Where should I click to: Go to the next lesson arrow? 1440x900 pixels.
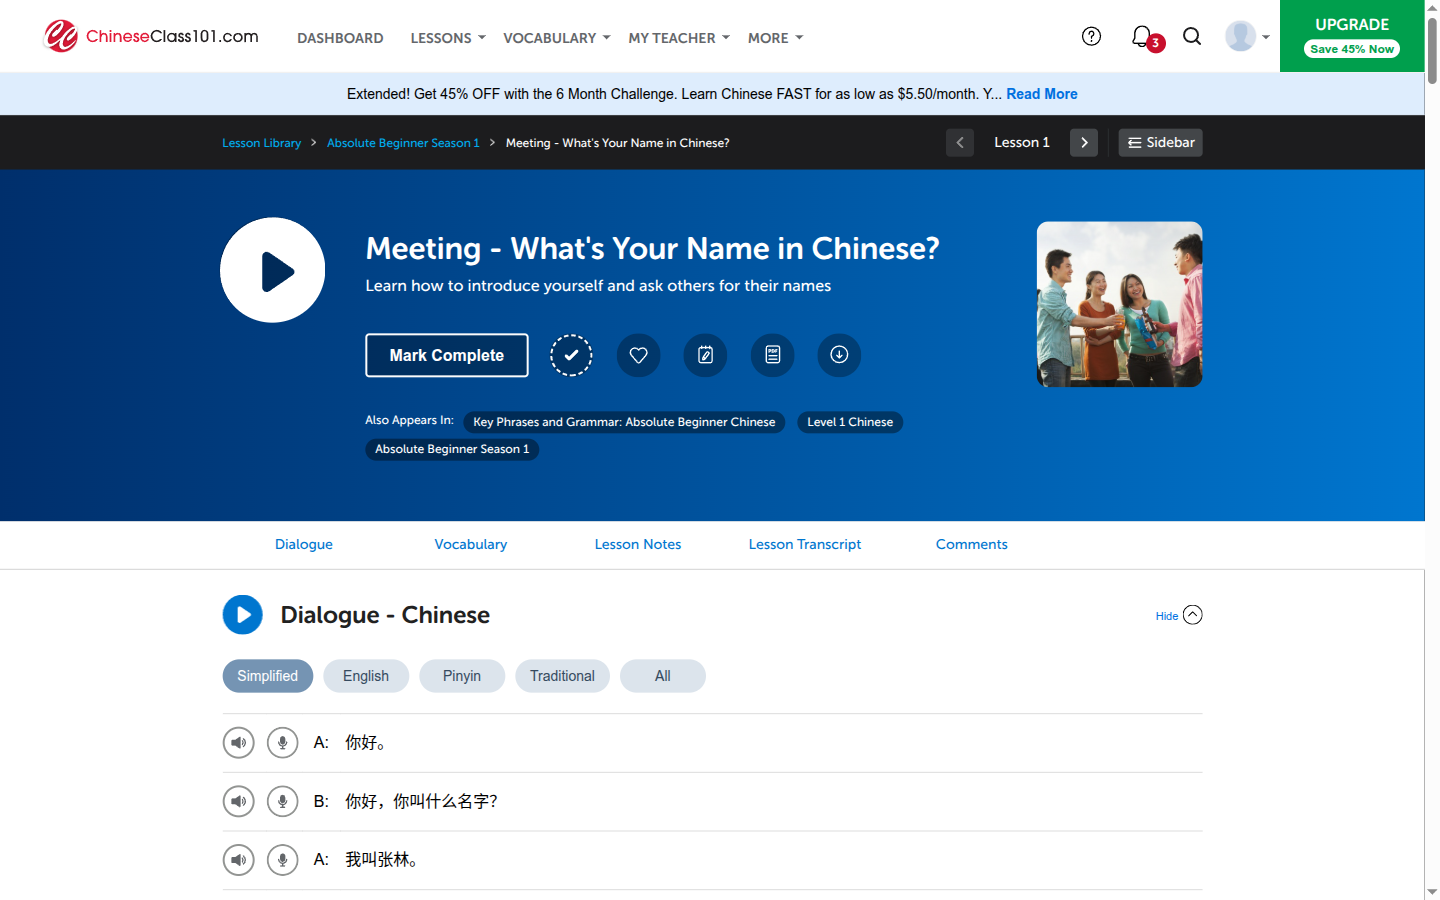1083,143
